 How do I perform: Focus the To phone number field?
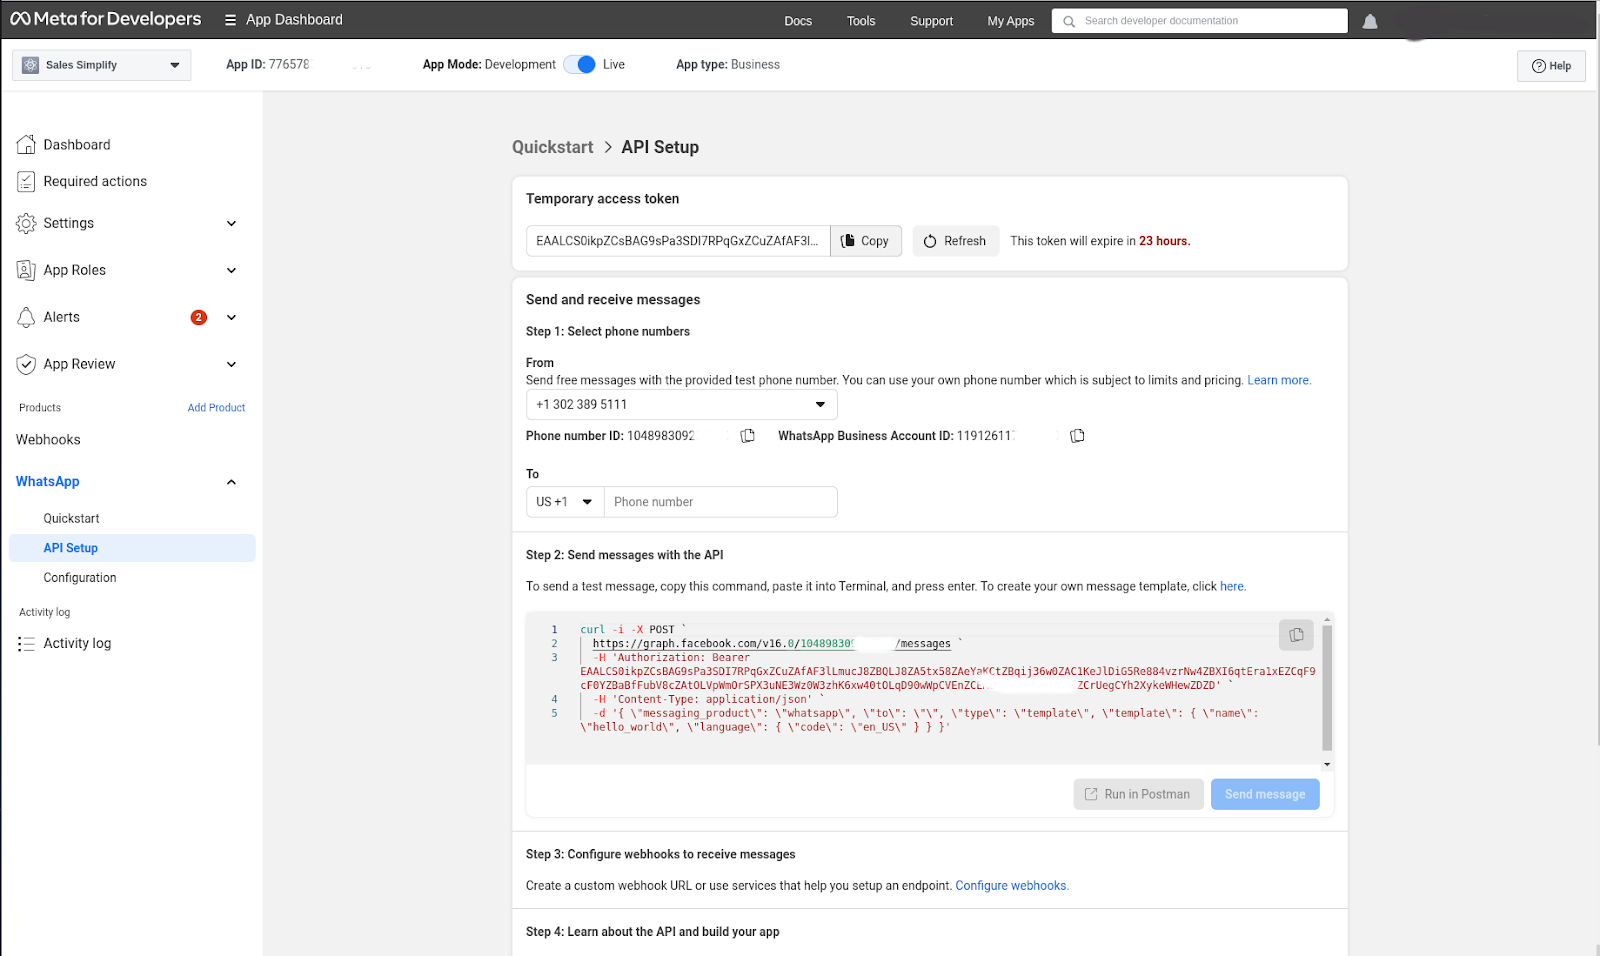click(721, 502)
